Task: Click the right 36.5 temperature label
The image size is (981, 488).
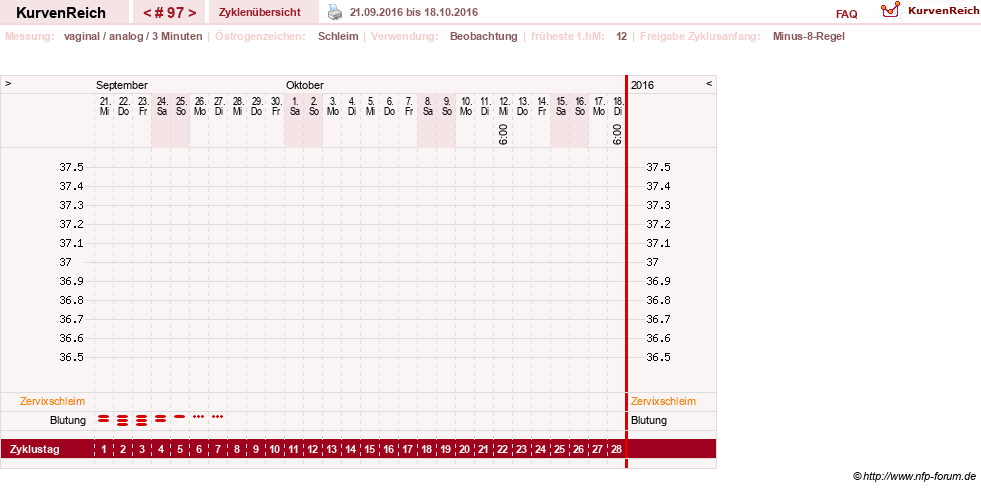Action: tap(659, 357)
